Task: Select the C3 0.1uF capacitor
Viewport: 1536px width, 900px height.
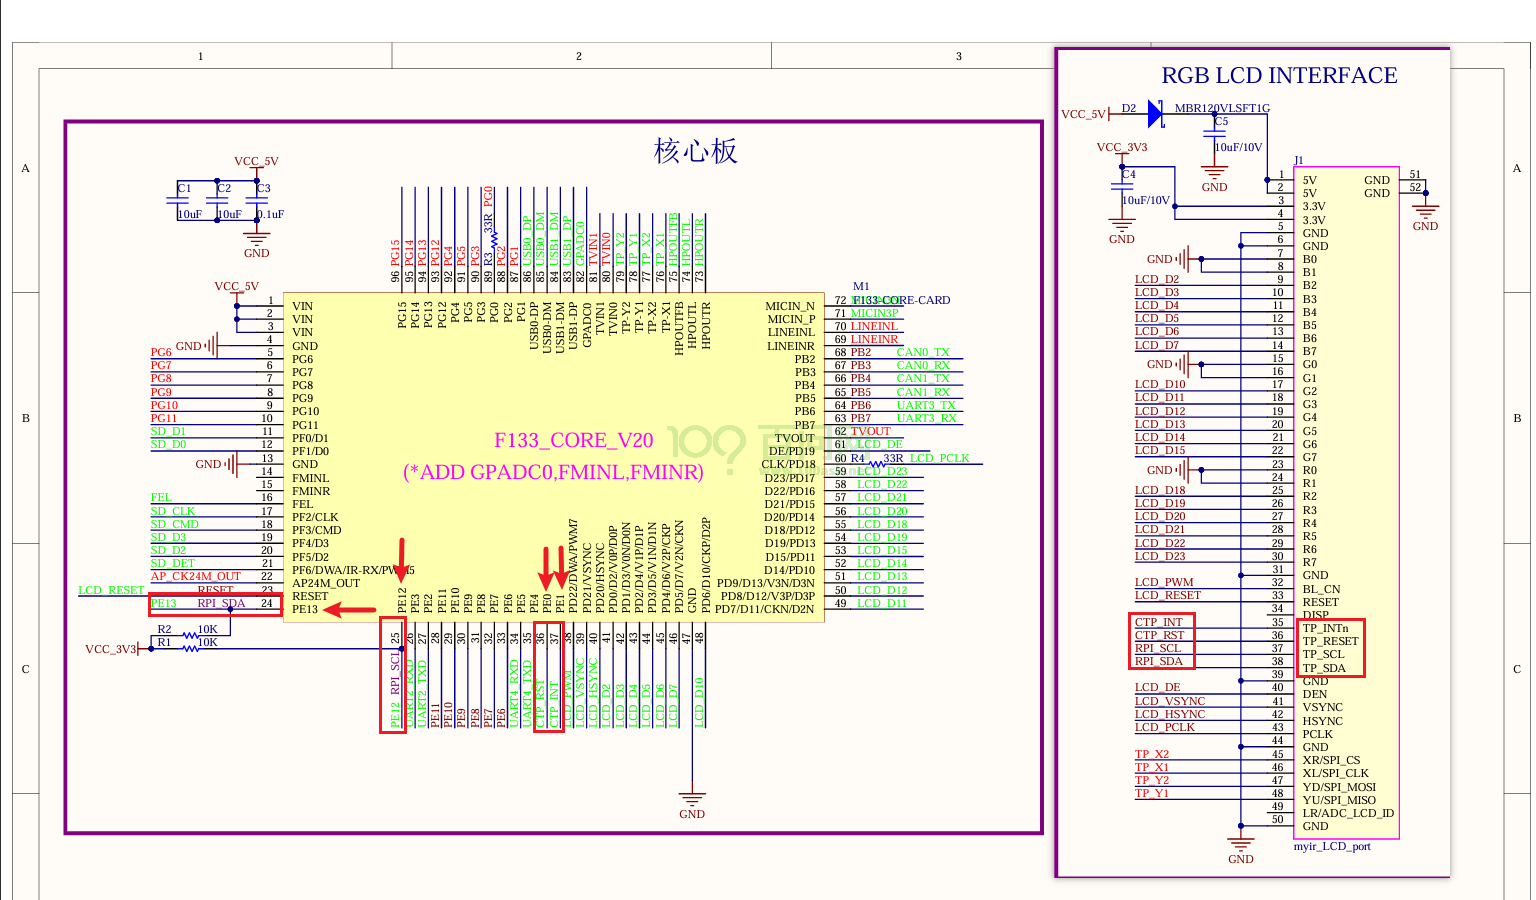Action: (x=257, y=201)
